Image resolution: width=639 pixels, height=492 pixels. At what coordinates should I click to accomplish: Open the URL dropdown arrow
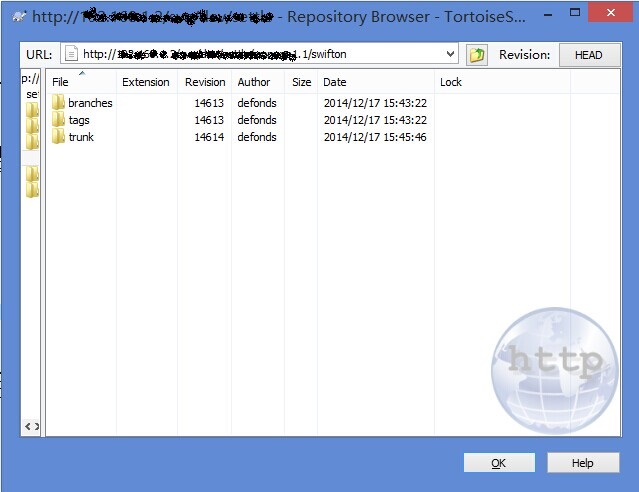point(450,54)
